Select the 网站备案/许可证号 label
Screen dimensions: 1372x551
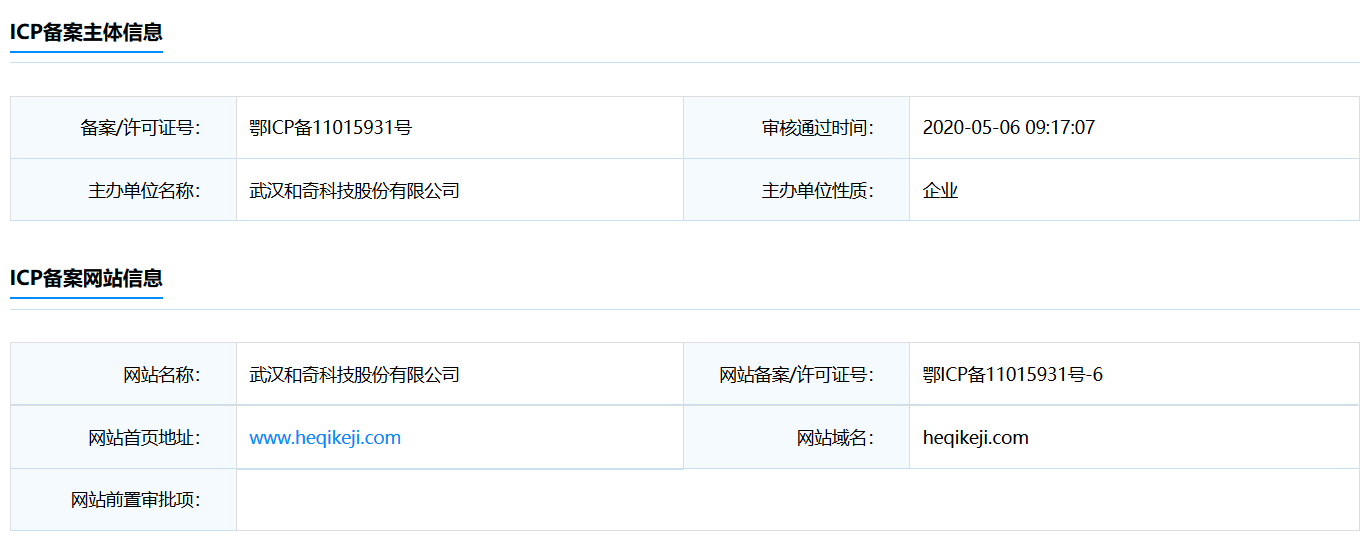[x=796, y=375]
